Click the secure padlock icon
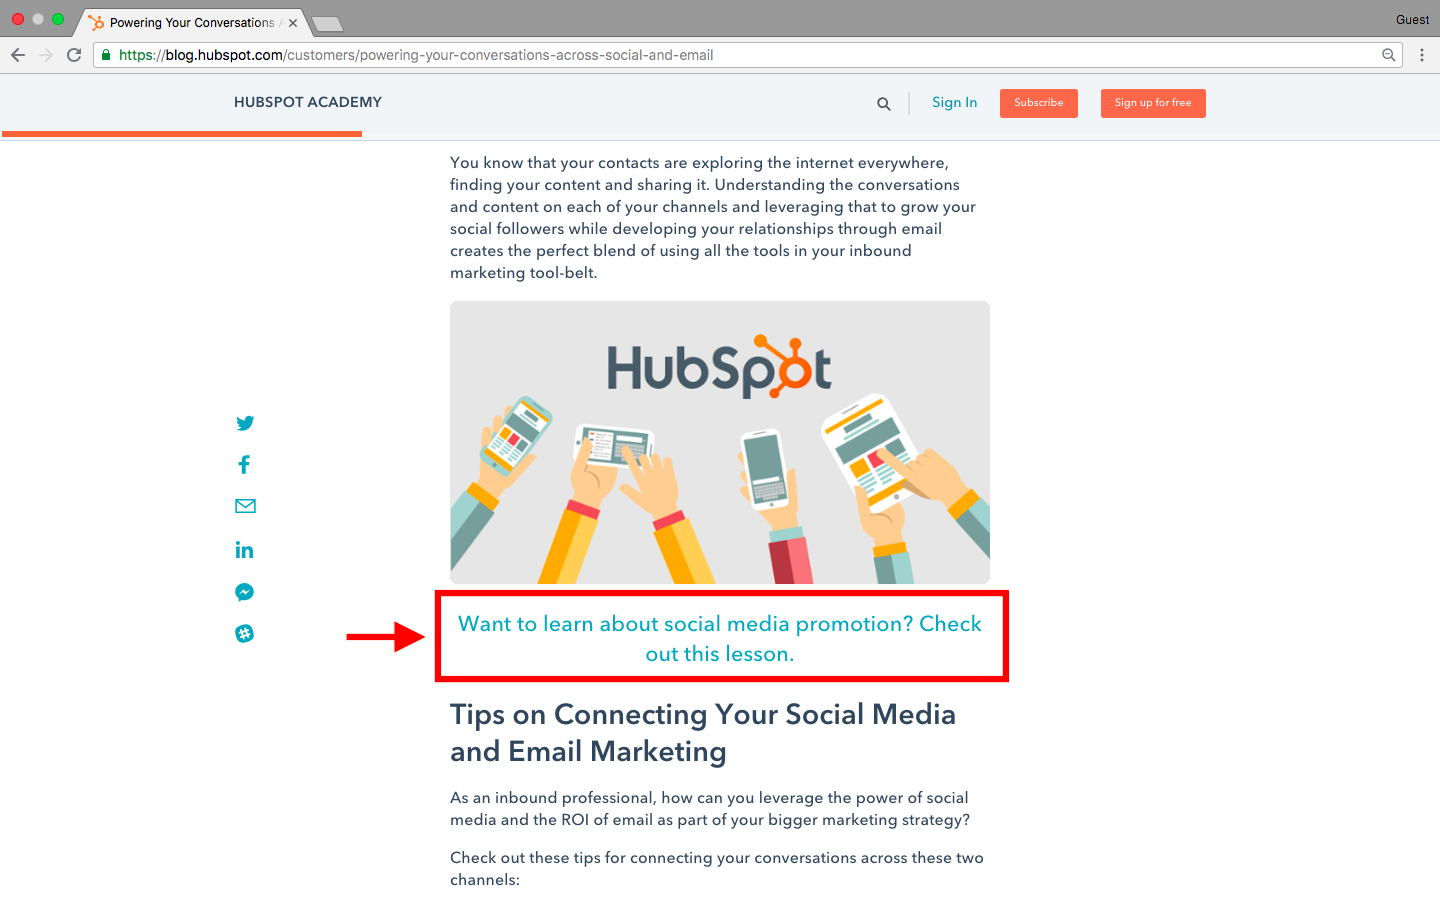The height and width of the screenshot is (900, 1440). point(106,55)
